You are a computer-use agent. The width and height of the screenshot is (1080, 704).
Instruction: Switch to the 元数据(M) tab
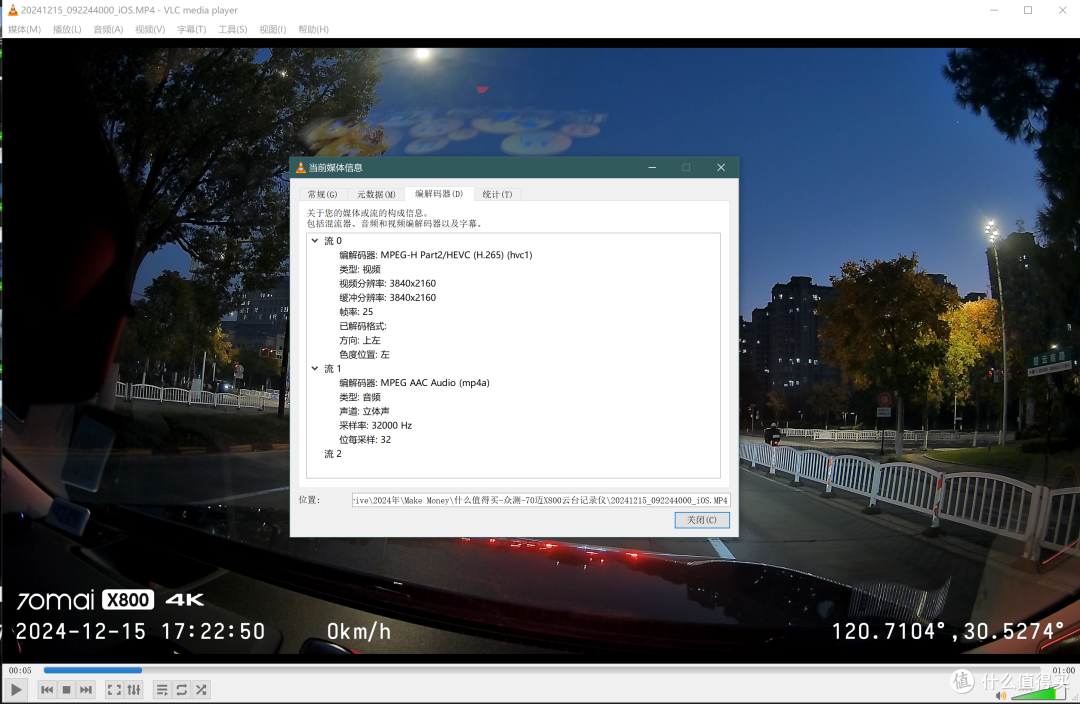376,194
